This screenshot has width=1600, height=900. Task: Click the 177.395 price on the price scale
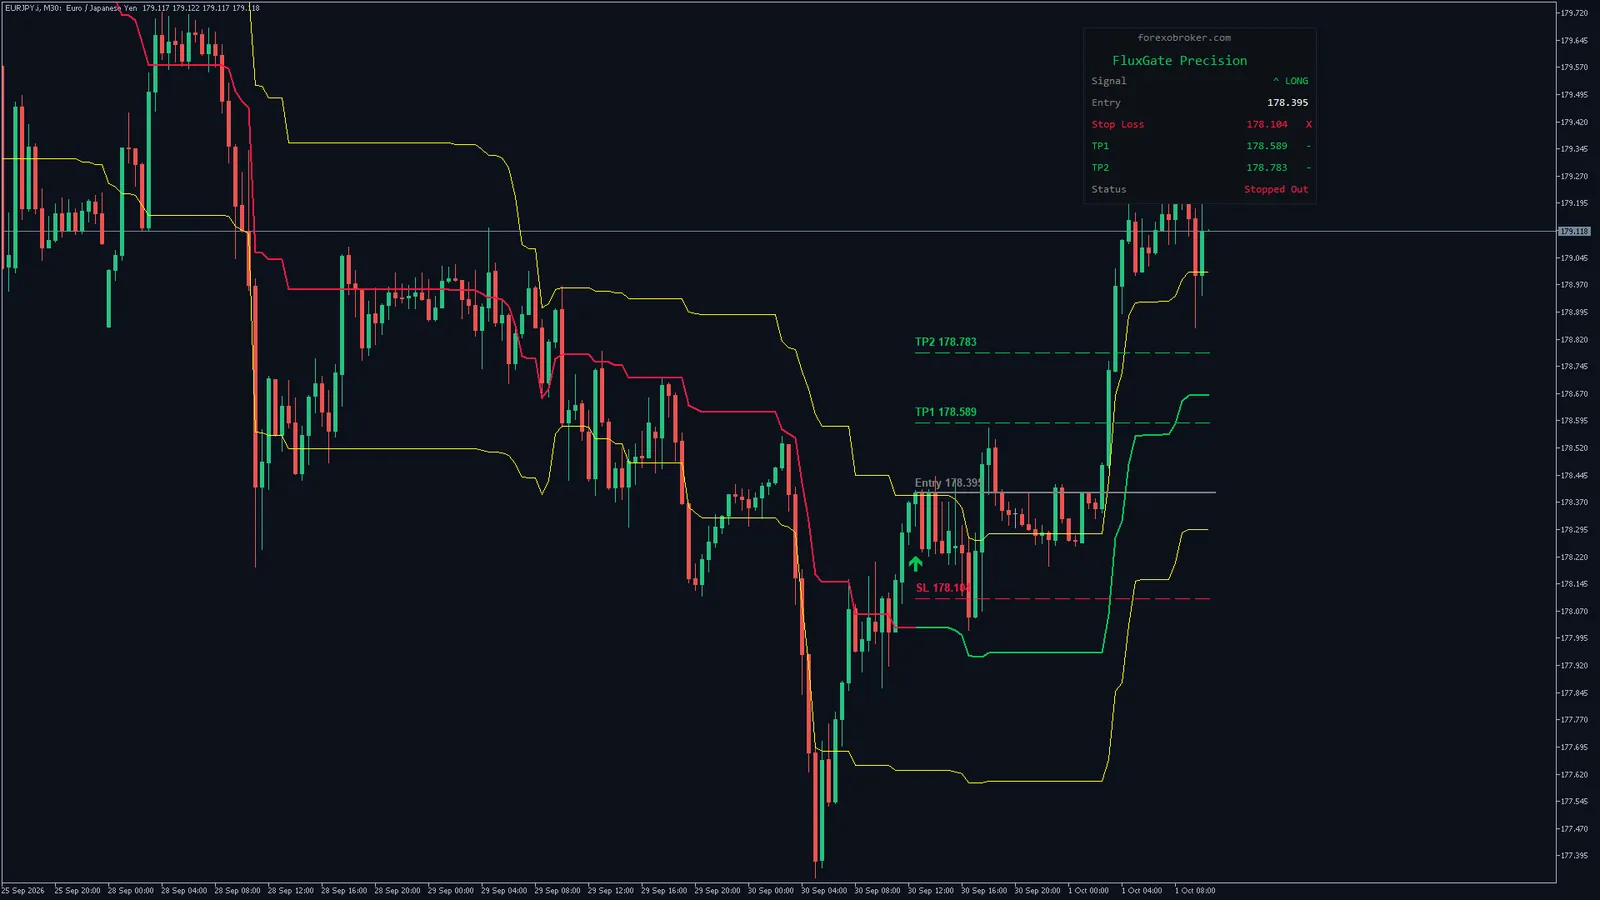(x=1574, y=856)
